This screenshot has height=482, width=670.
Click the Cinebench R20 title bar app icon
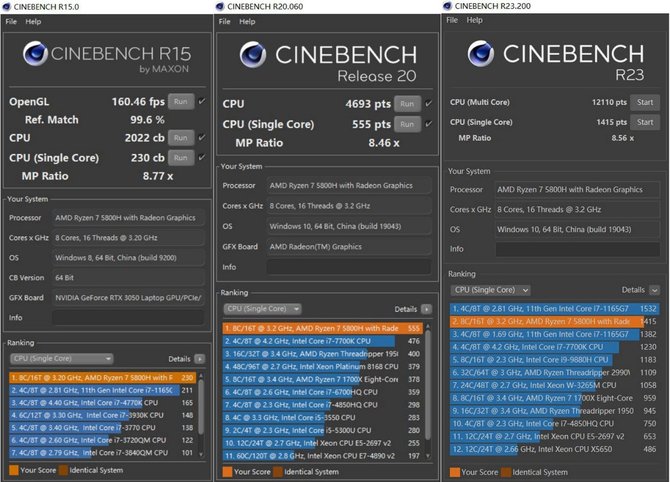pos(222,6)
